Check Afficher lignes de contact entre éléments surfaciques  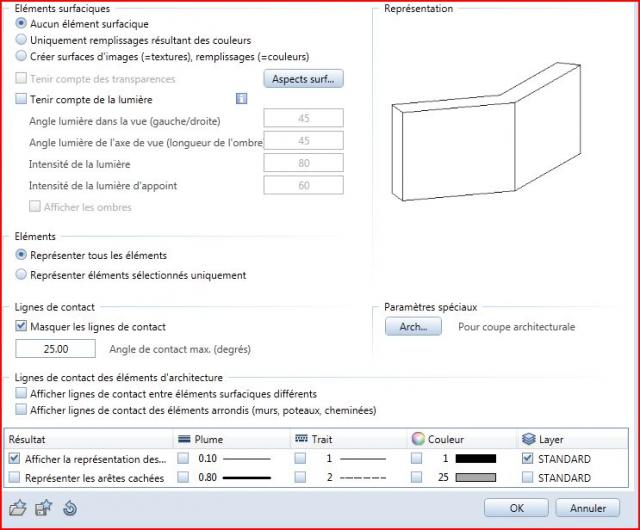tap(21, 394)
